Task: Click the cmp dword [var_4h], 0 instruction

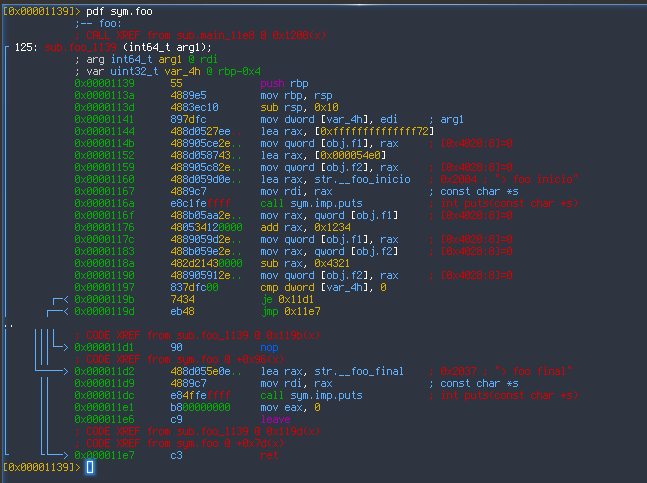Action: (x=323, y=287)
